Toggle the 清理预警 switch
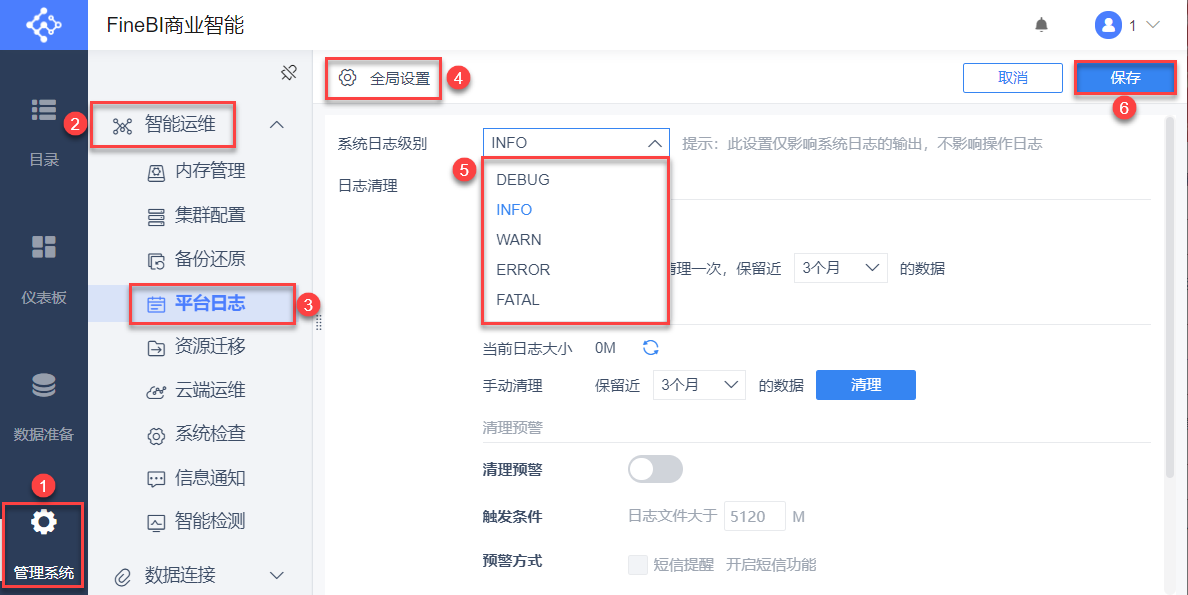1188x595 pixels. tap(655, 469)
